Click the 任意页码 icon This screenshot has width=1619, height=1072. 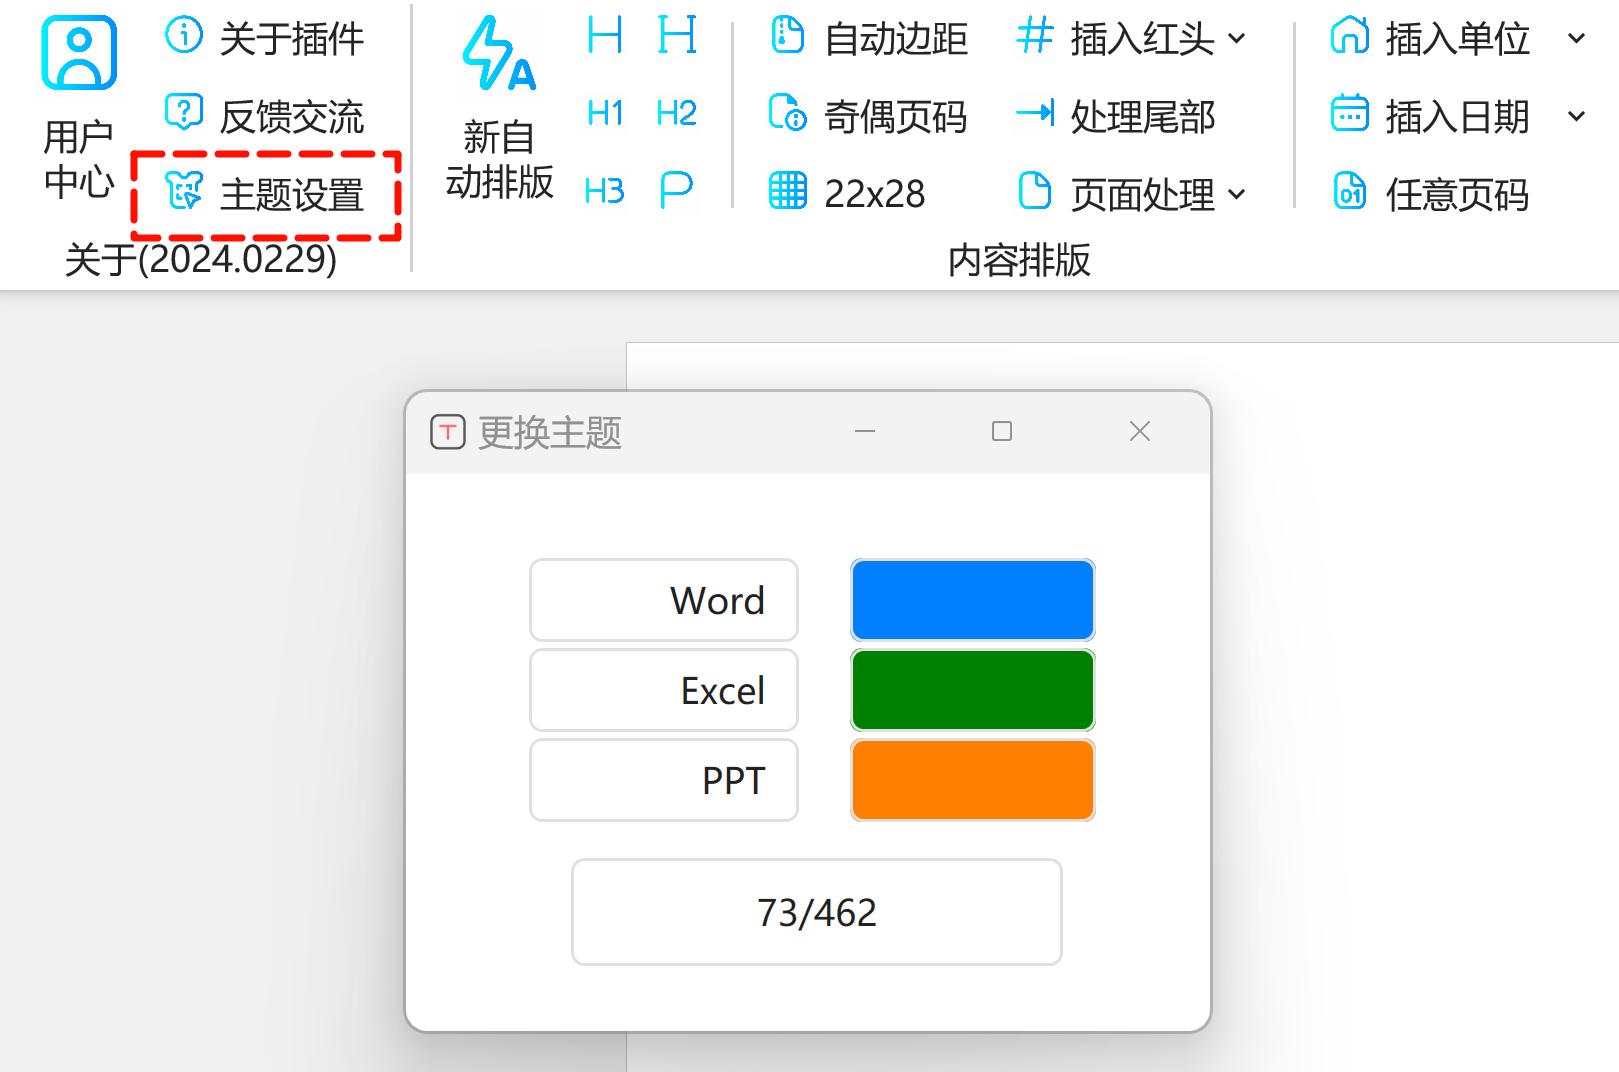pyautogui.click(x=1350, y=190)
